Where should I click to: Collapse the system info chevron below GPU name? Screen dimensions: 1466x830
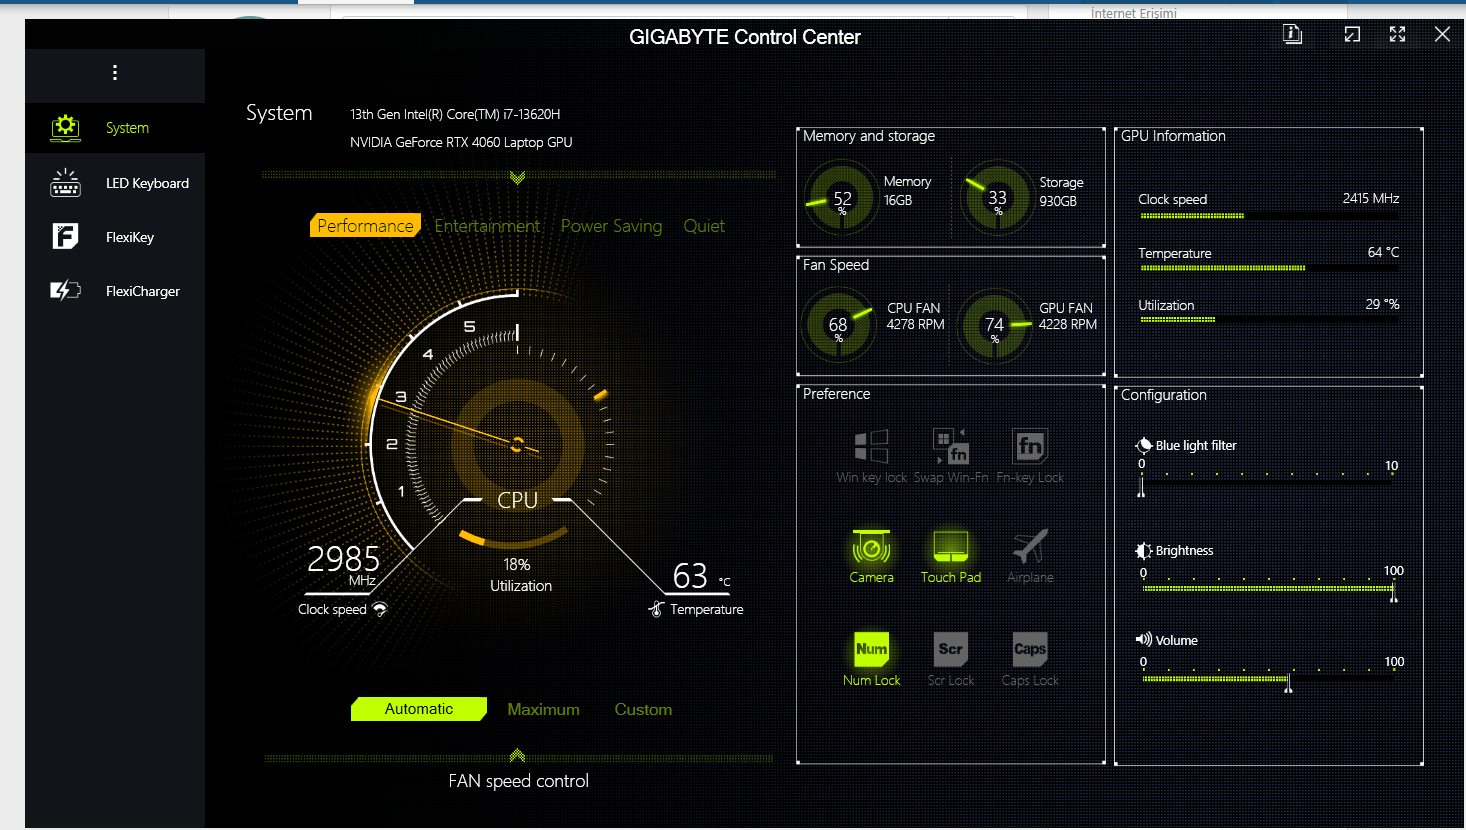[517, 178]
